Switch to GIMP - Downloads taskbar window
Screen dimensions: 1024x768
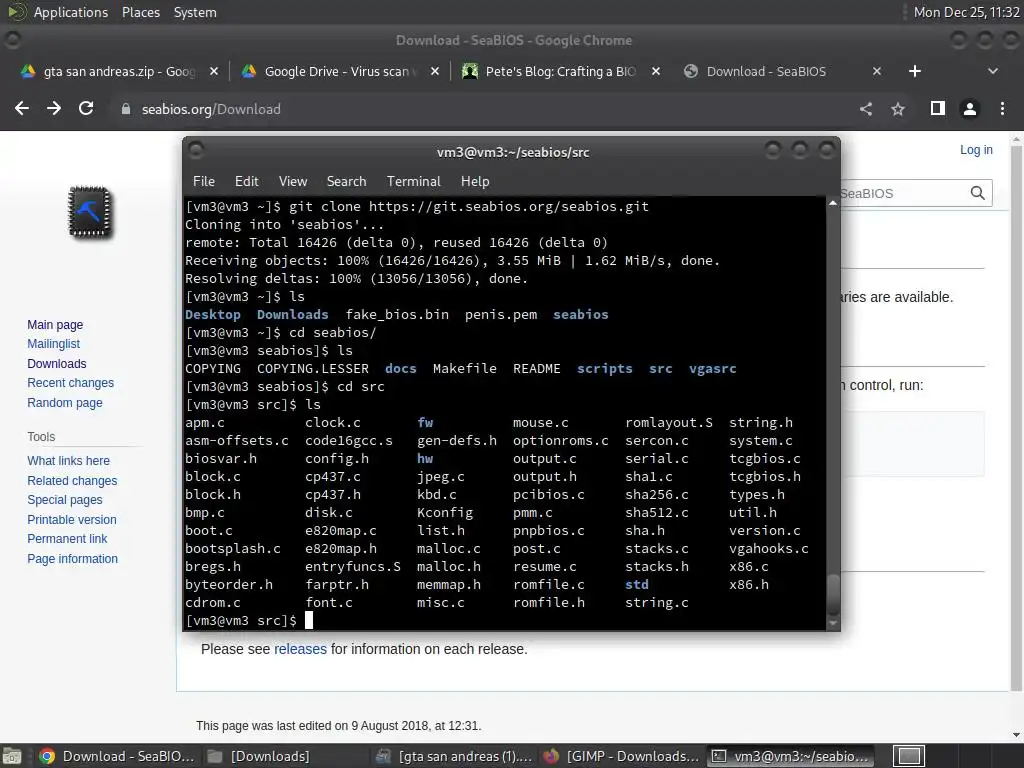pyautogui.click(x=622, y=756)
